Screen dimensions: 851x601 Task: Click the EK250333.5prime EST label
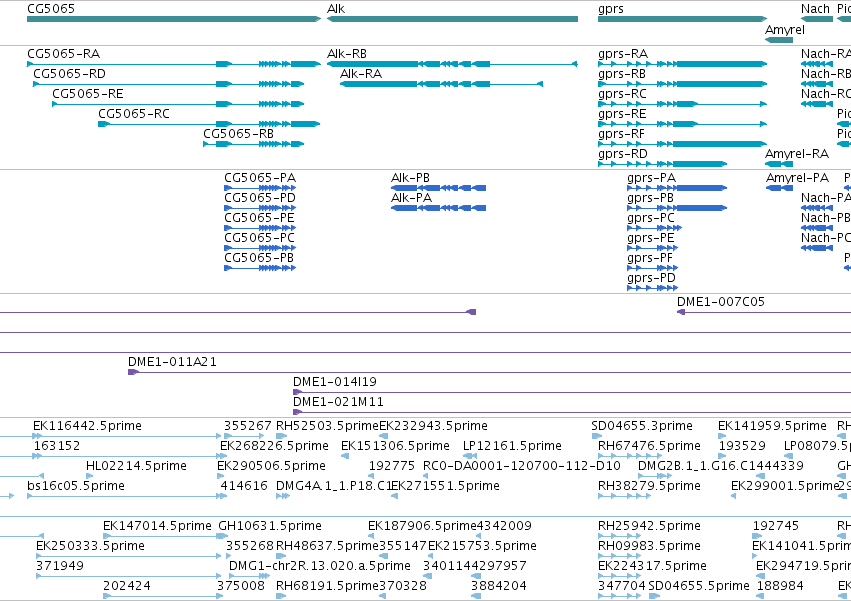pyautogui.click(x=90, y=547)
